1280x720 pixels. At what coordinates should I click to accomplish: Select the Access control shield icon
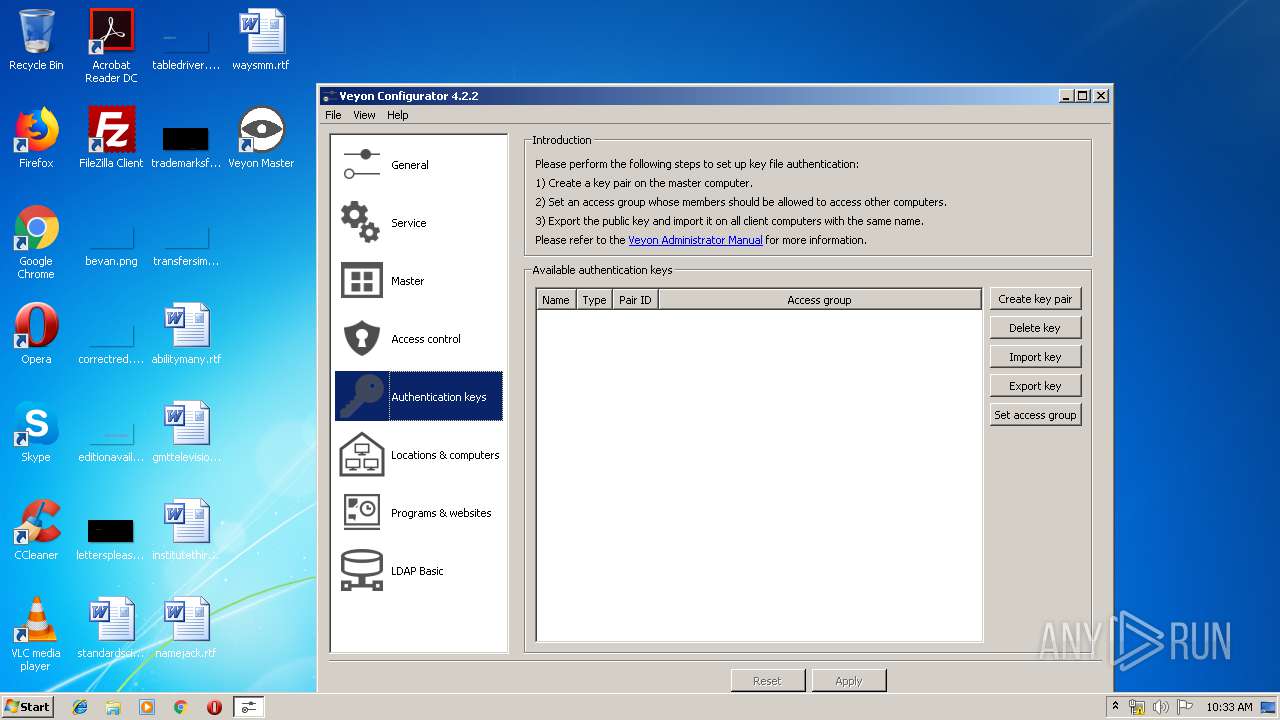point(361,339)
